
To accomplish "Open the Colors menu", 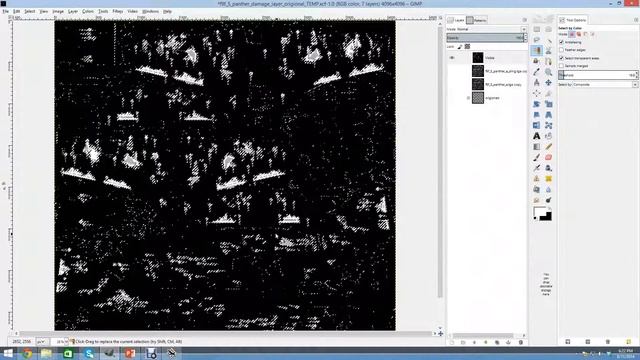I will [88, 11].
